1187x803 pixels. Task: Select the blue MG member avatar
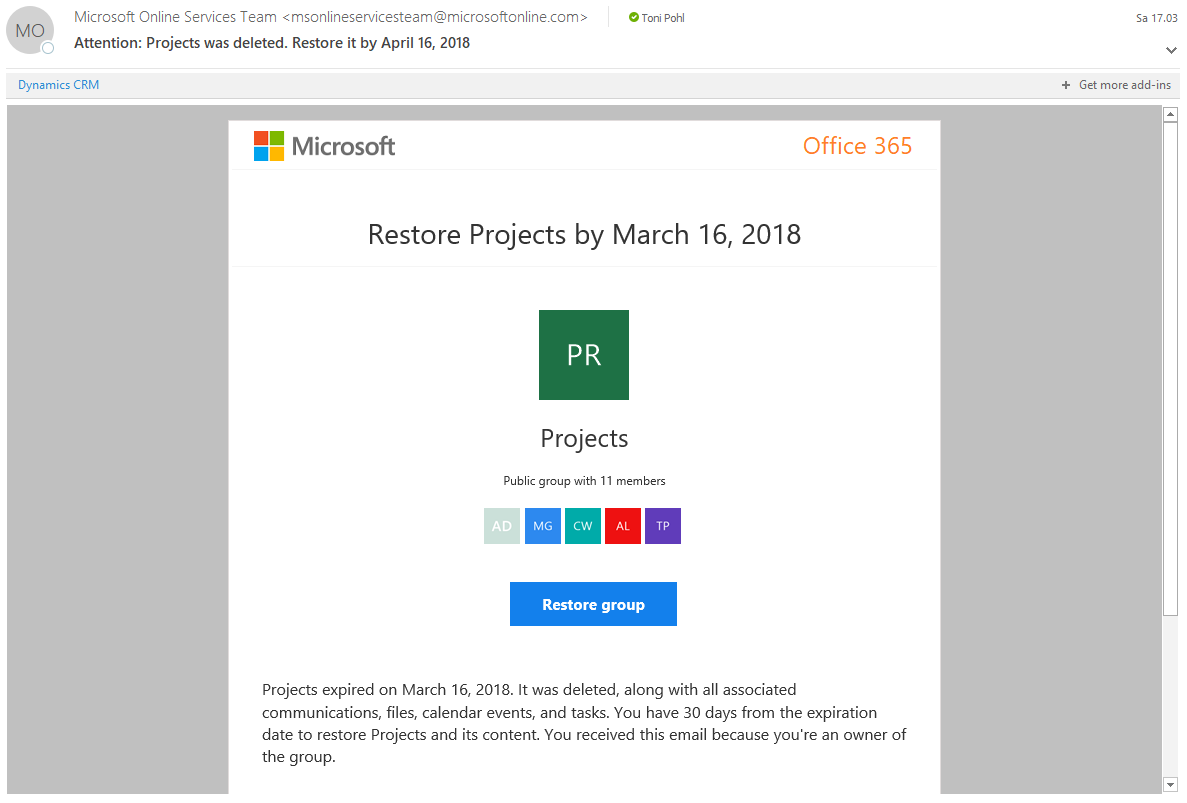542,526
